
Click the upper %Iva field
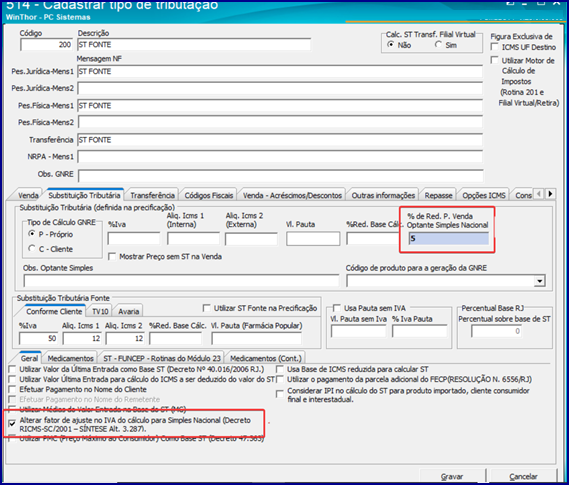tap(134, 239)
